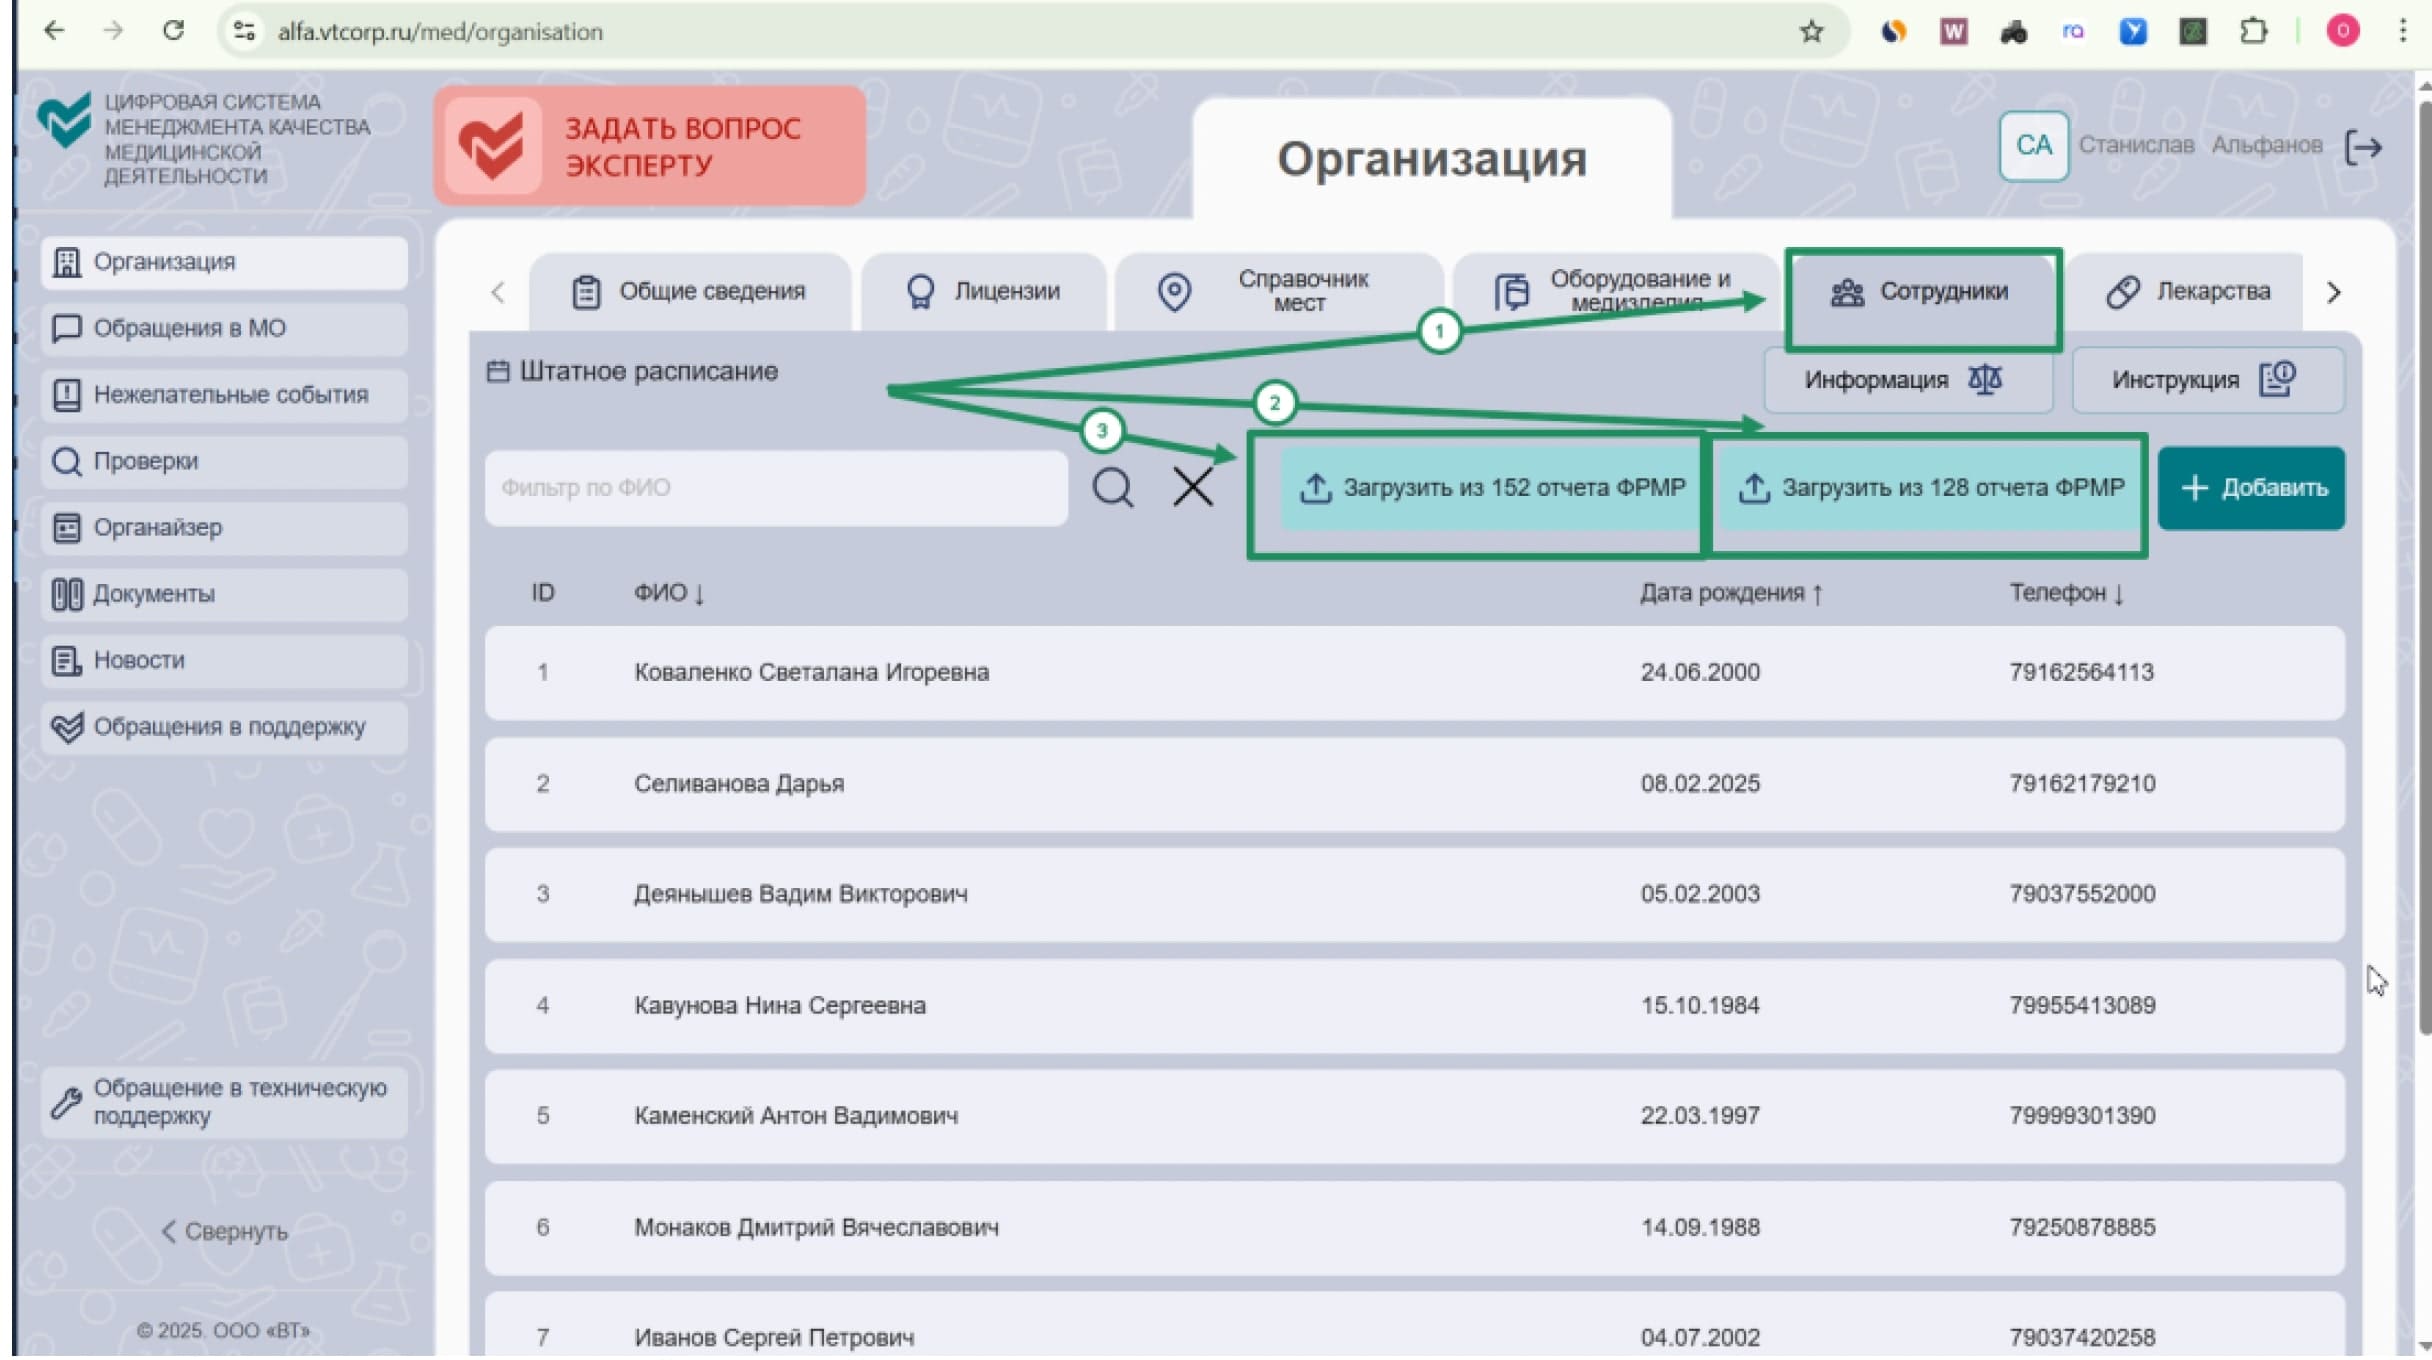Open the CA user avatar badge
Image resolution: width=2432 pixels, height=1360 pixels.
point(2033,146)
